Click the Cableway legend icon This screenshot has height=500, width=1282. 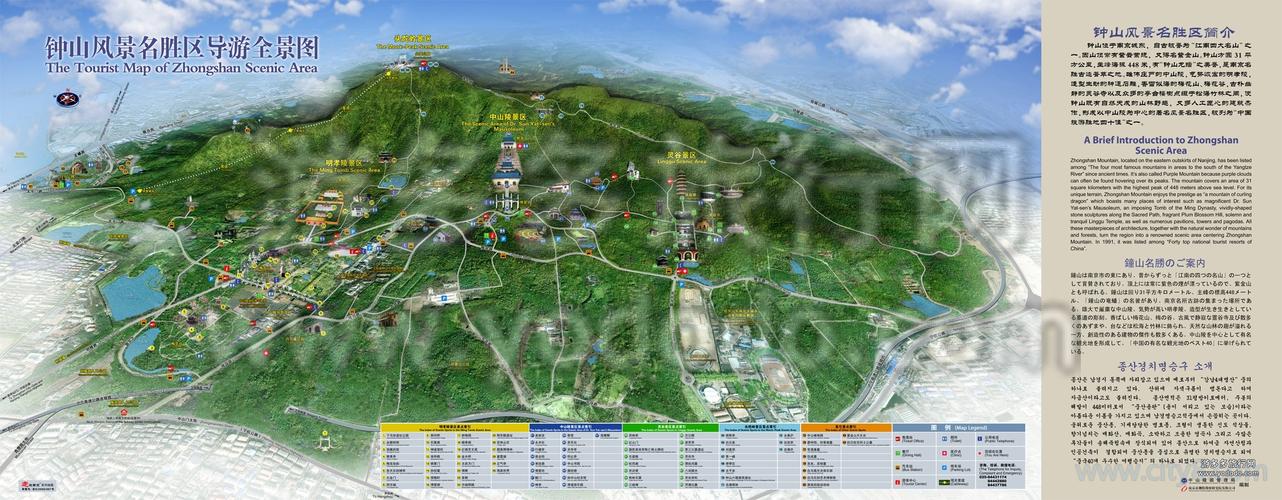tap(944, 482)
